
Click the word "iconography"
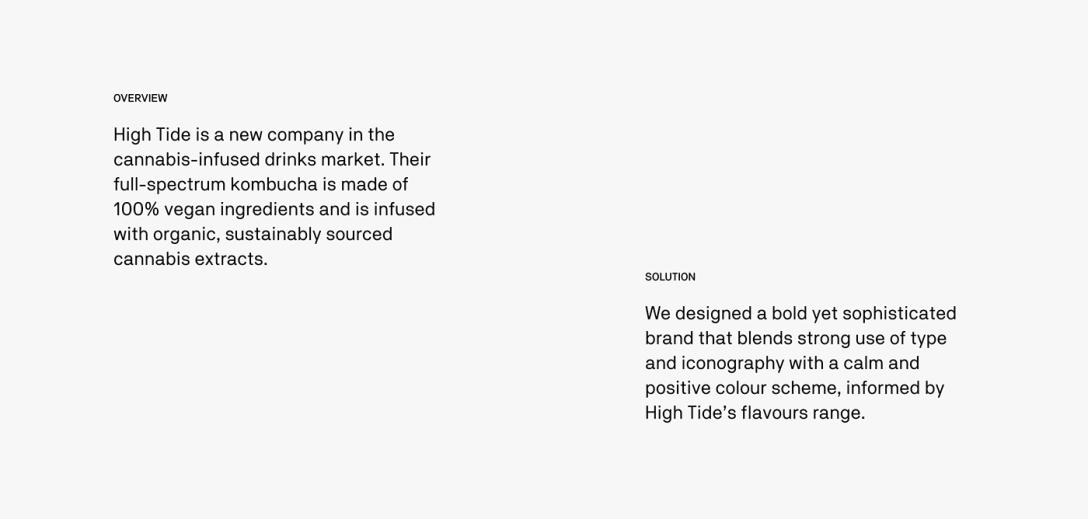[x=733, y=363]
